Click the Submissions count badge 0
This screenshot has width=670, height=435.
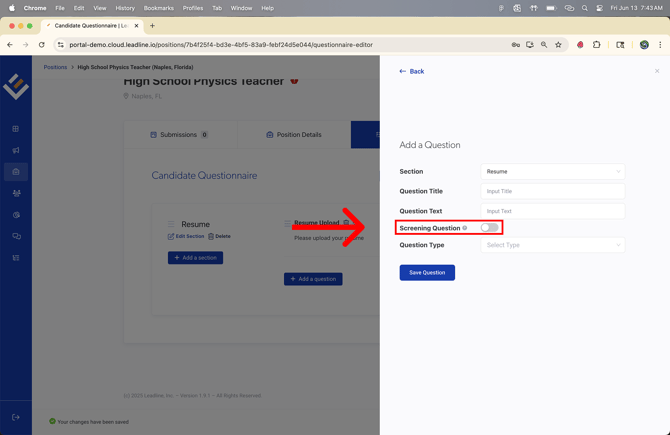204,135
